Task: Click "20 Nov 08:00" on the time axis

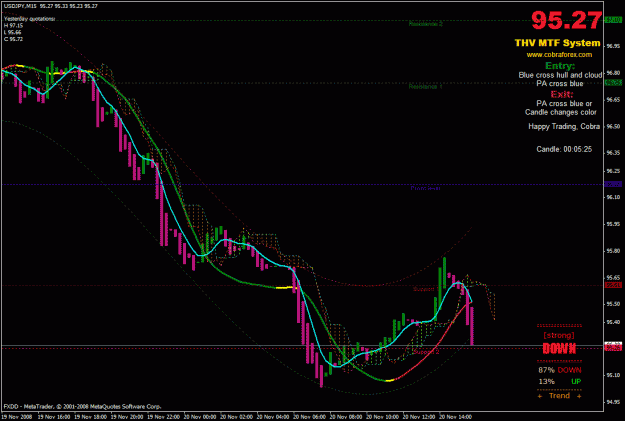Action: [346, 417]
